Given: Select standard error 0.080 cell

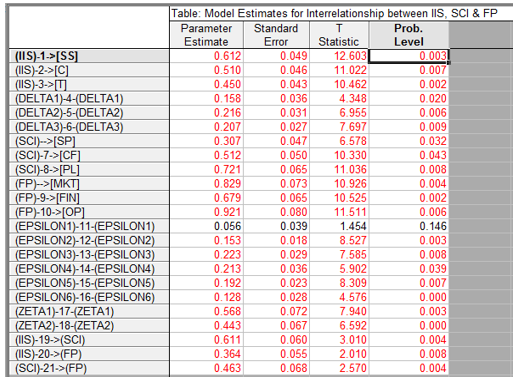Looking at the screenshot, I should (276, 212).
